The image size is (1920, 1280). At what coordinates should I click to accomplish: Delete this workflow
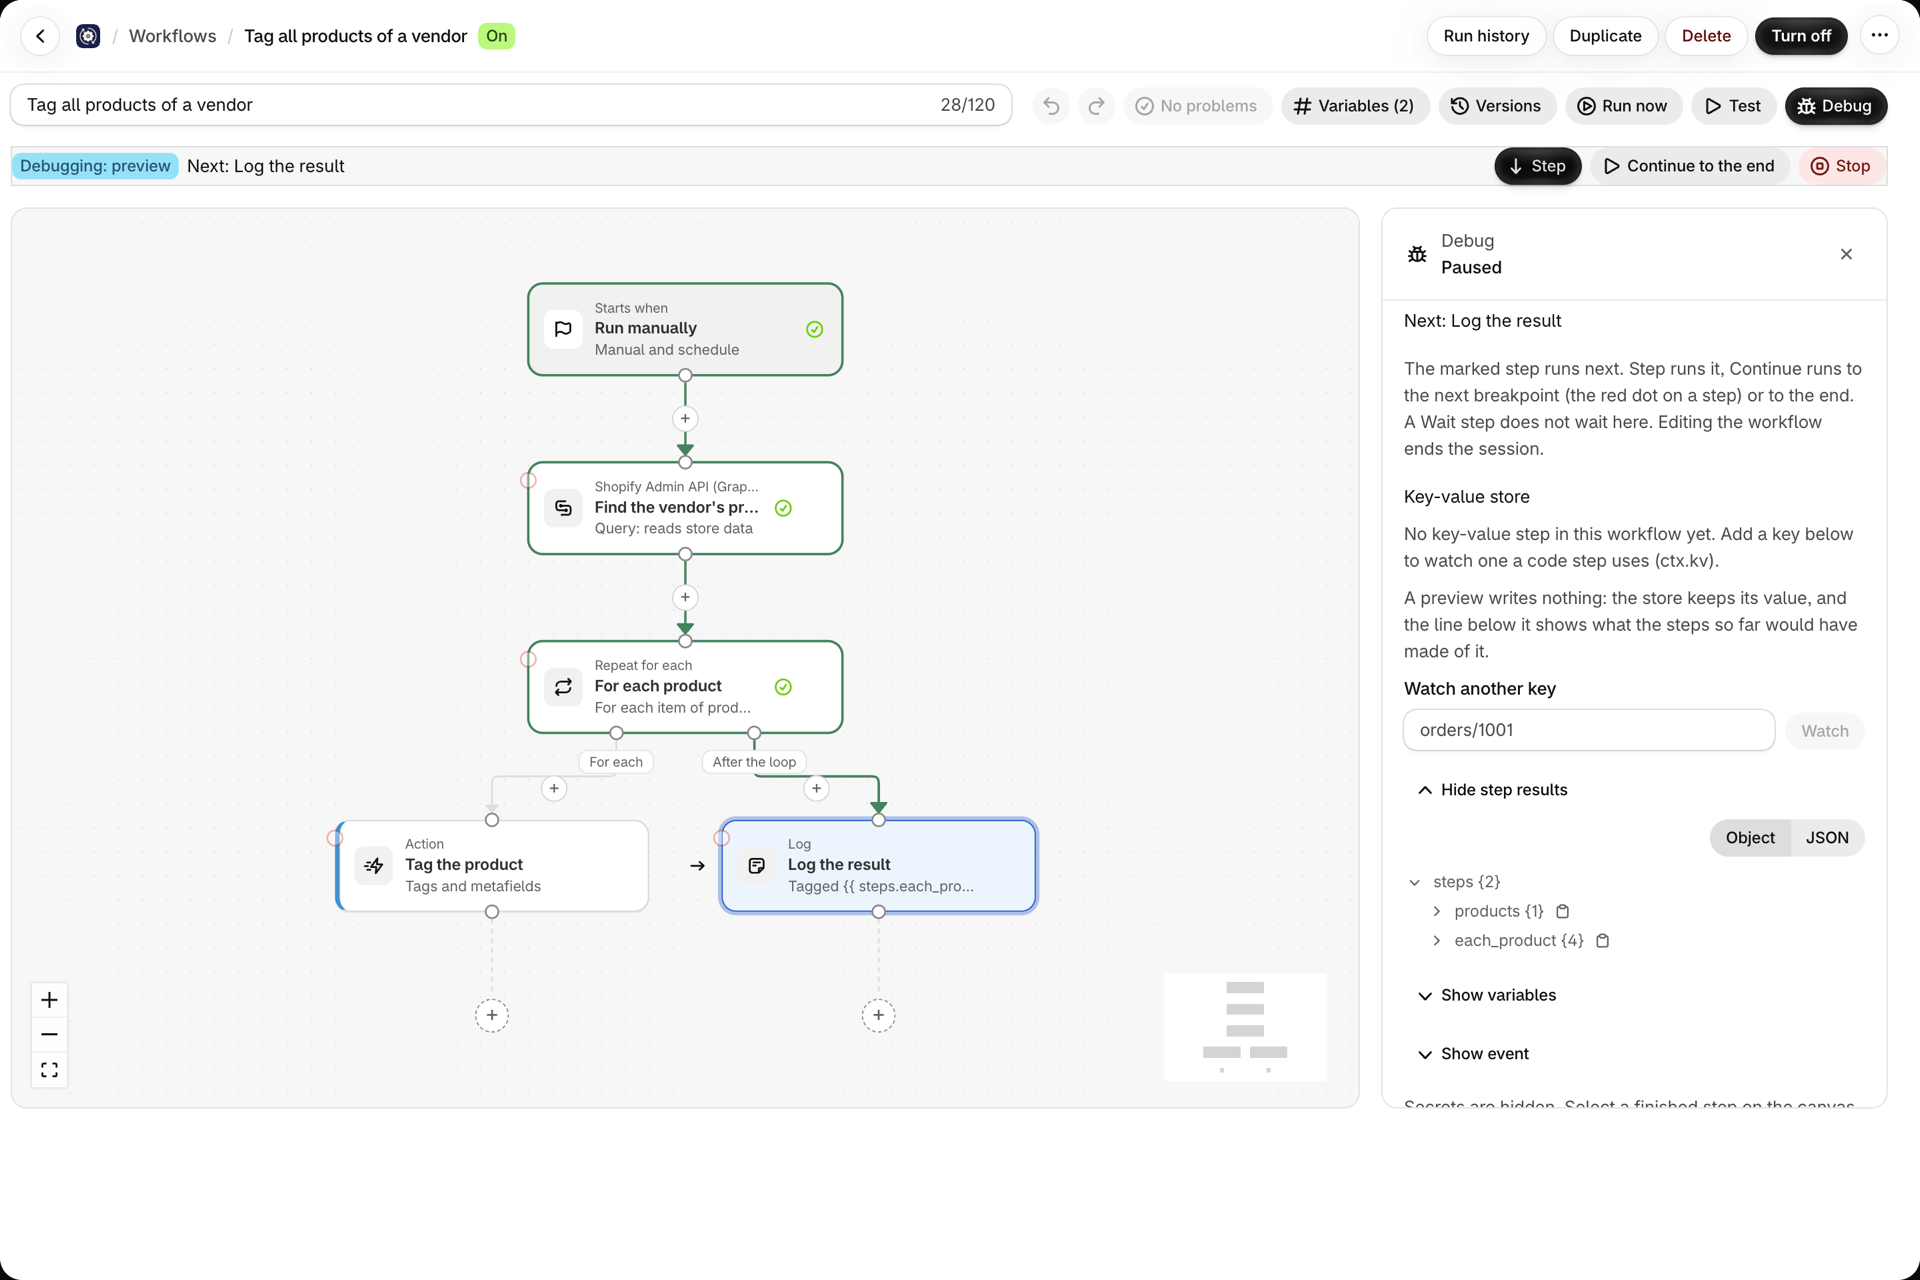pos(1706,36)
